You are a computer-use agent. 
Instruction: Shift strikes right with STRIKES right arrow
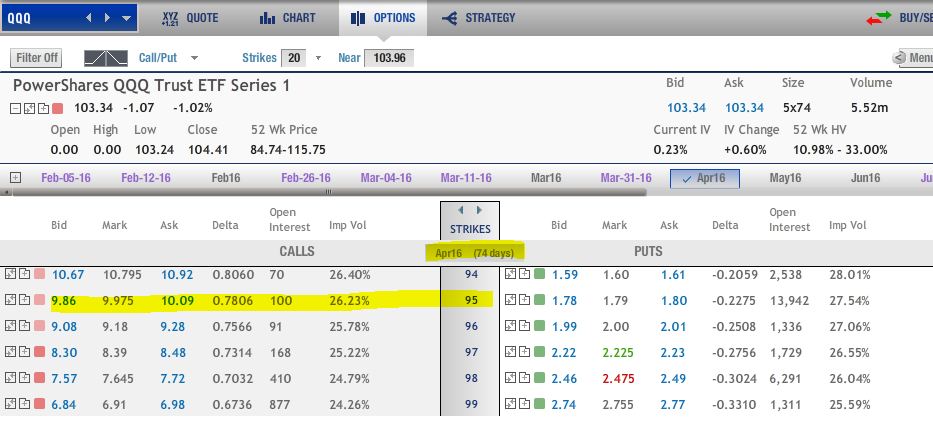click(479, 210)
